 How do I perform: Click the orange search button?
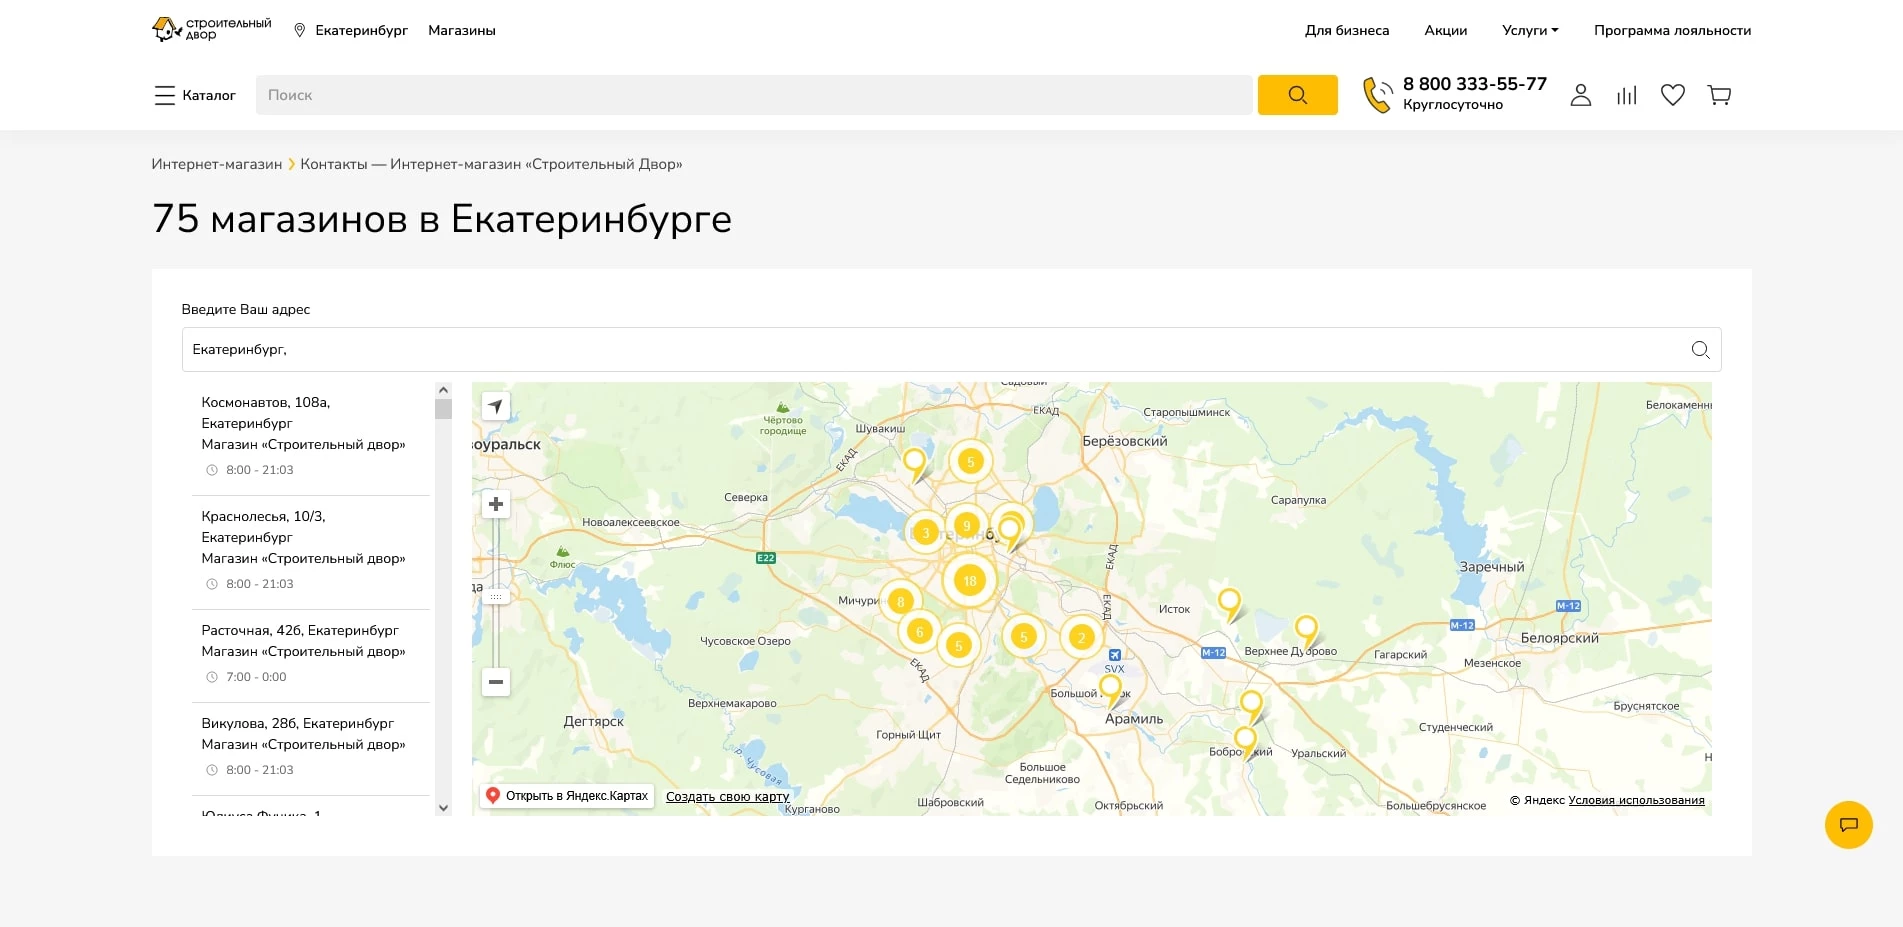(x=1297, y=94)
